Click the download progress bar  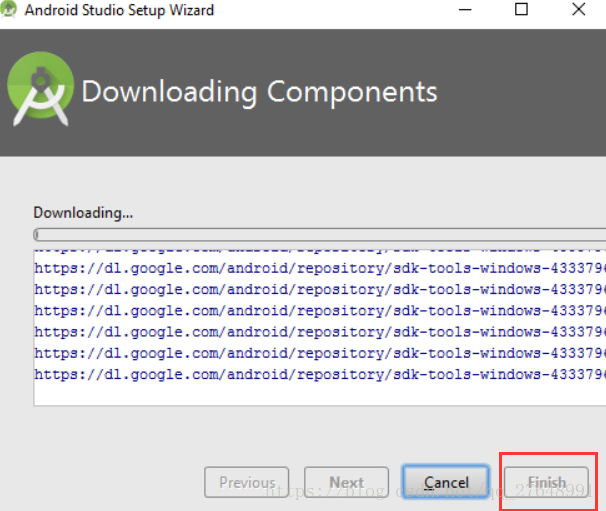320,234
